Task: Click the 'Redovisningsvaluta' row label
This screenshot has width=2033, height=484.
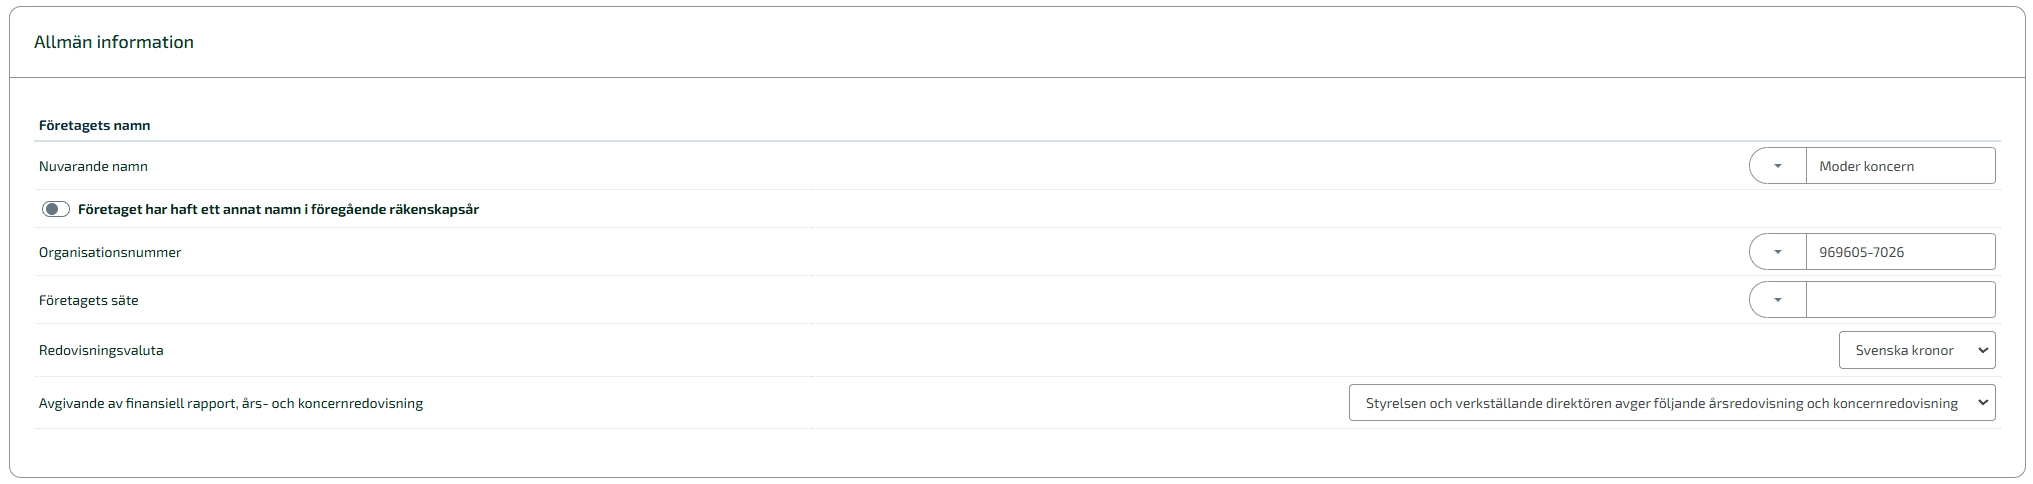Action: [101, 351]
